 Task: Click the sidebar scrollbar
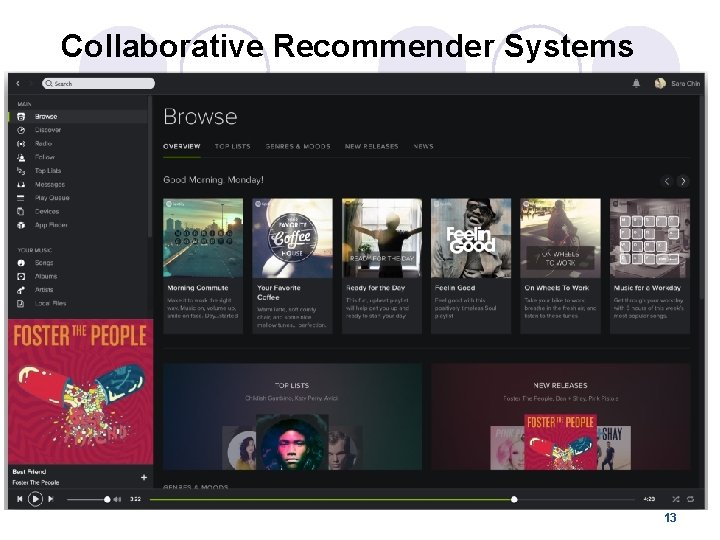pos(149,166)
